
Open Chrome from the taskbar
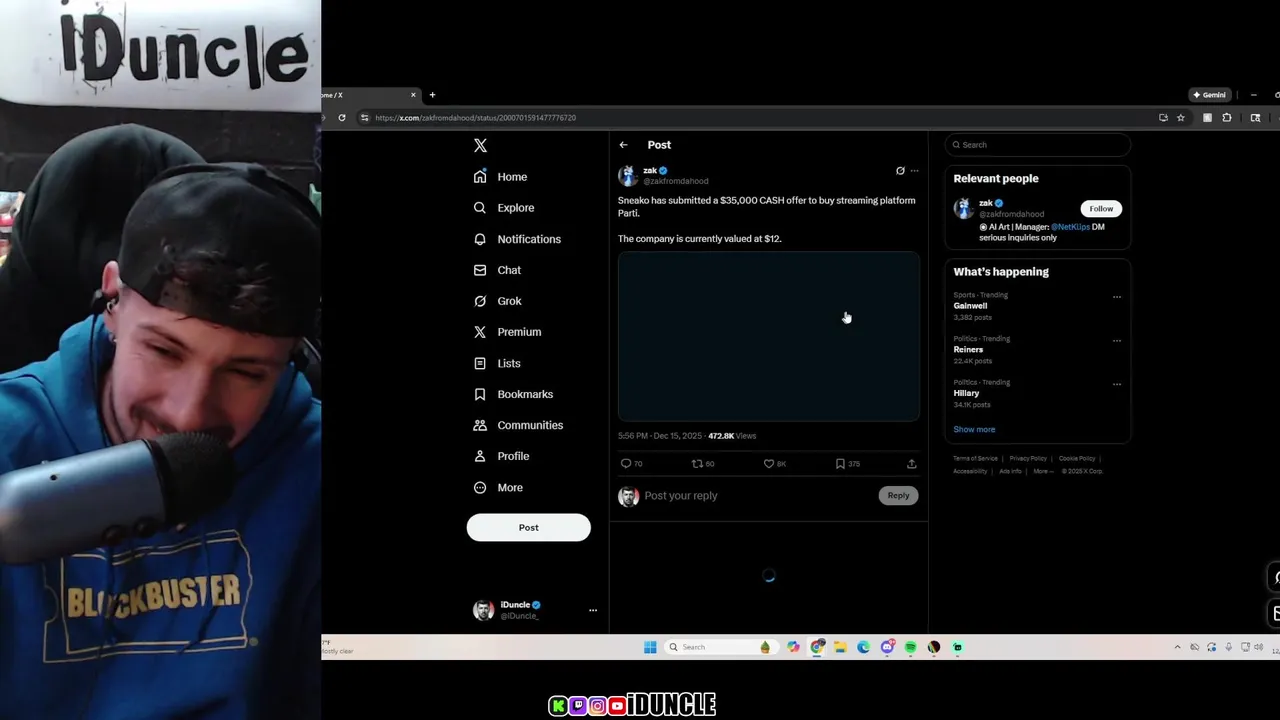pyautogui.click(x=817, y=647)
